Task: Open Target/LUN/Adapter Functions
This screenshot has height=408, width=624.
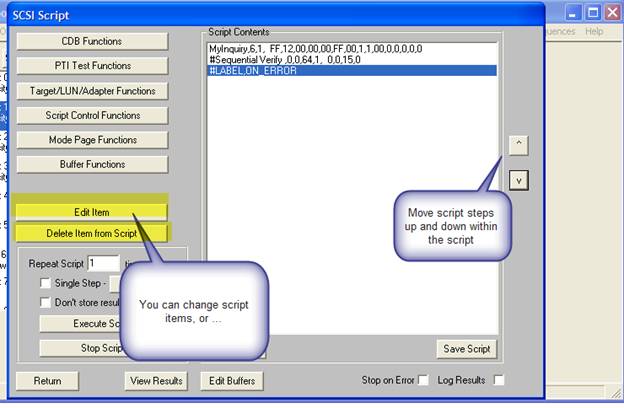Action: tap(91, 91)
